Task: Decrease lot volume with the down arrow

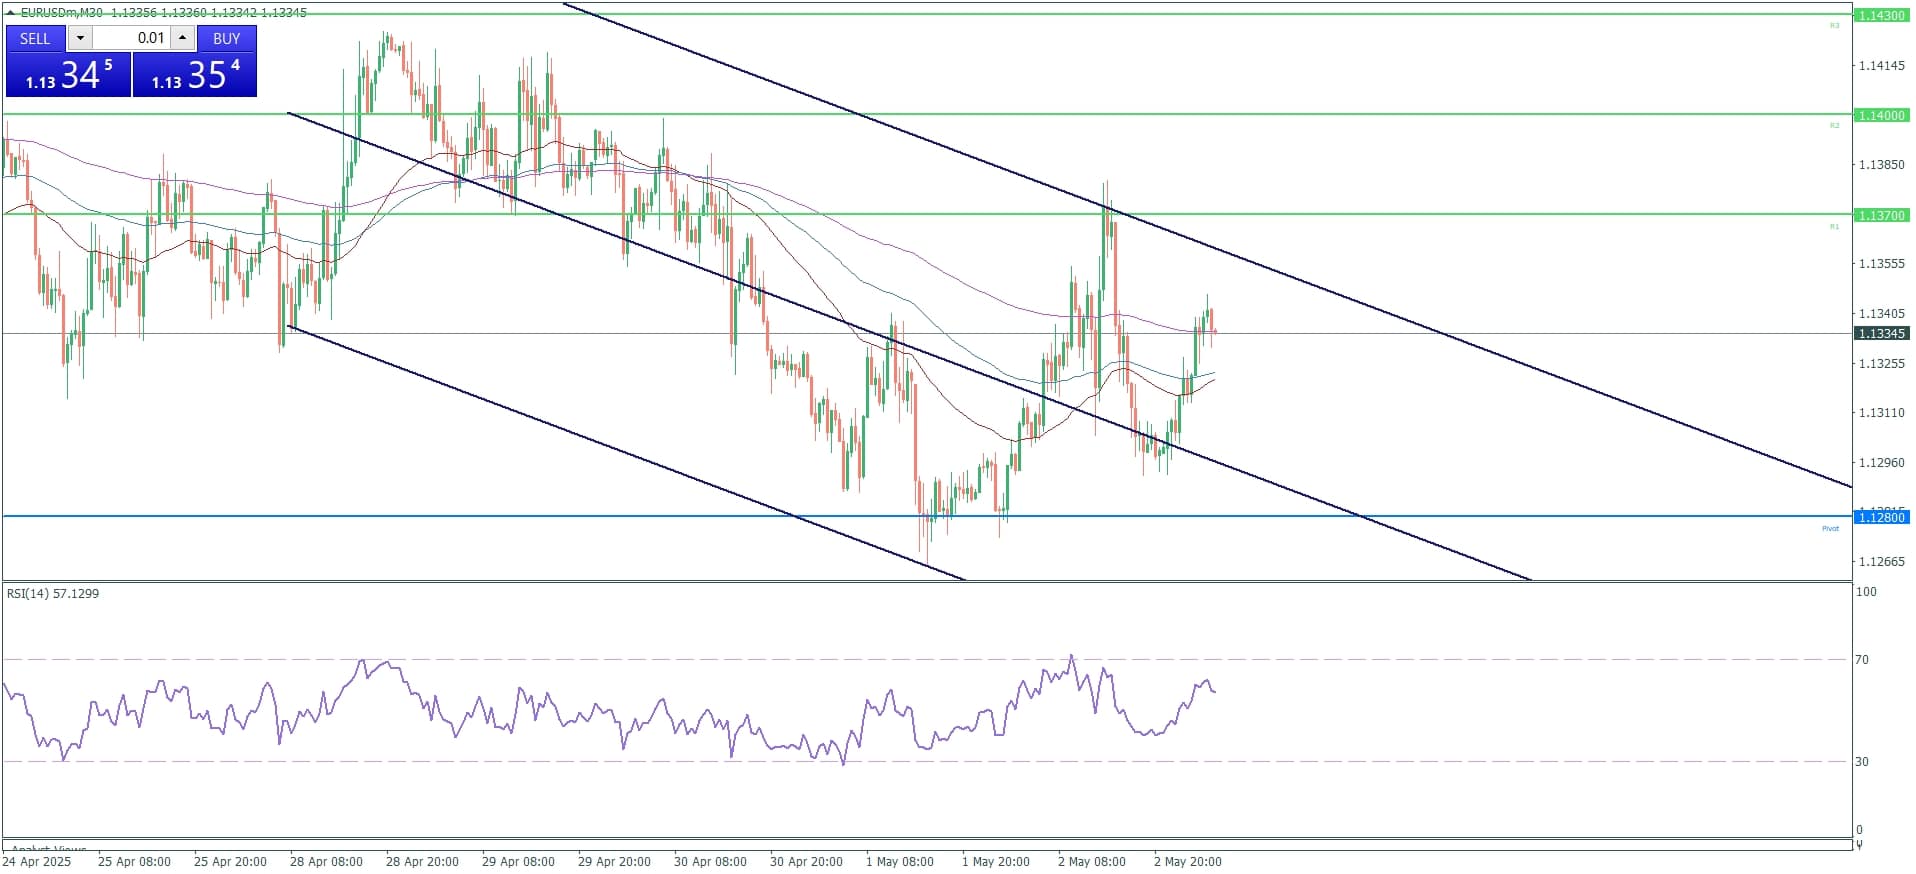Action: (80, 38)
